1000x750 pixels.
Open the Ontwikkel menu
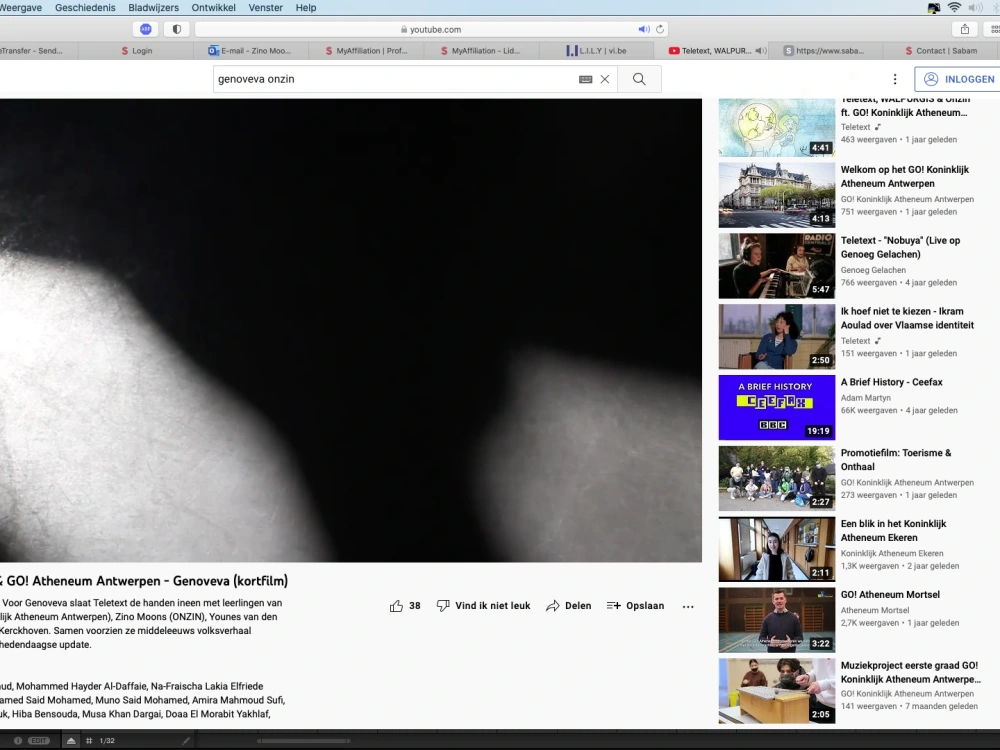[213, 8]
